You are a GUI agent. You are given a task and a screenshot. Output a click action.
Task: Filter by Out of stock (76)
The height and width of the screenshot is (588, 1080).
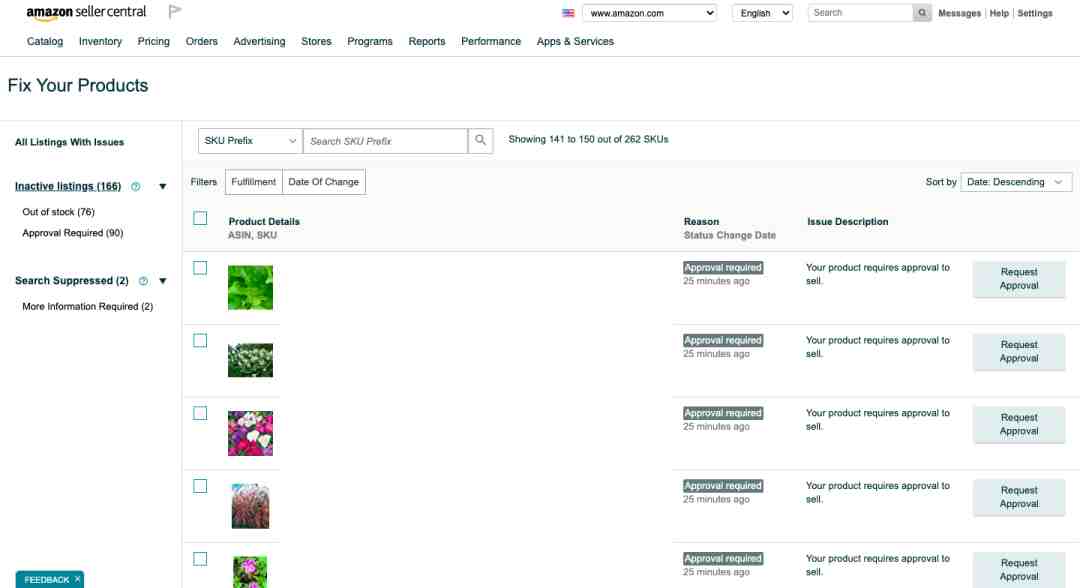pos(59,212)
